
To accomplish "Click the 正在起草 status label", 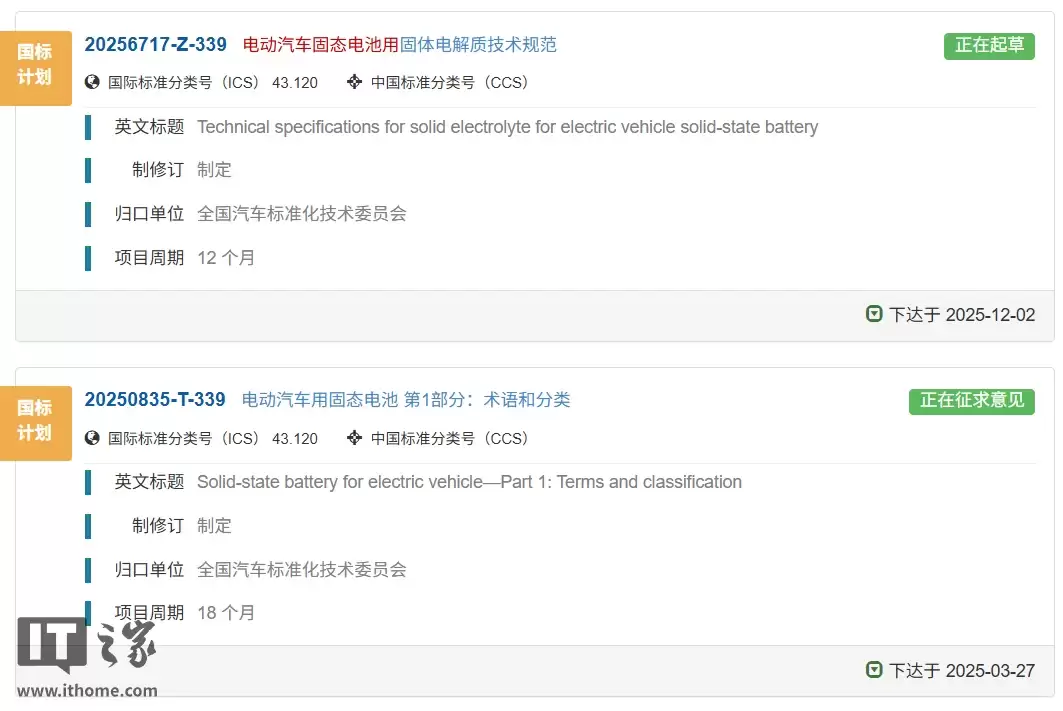I will (989, 45).
